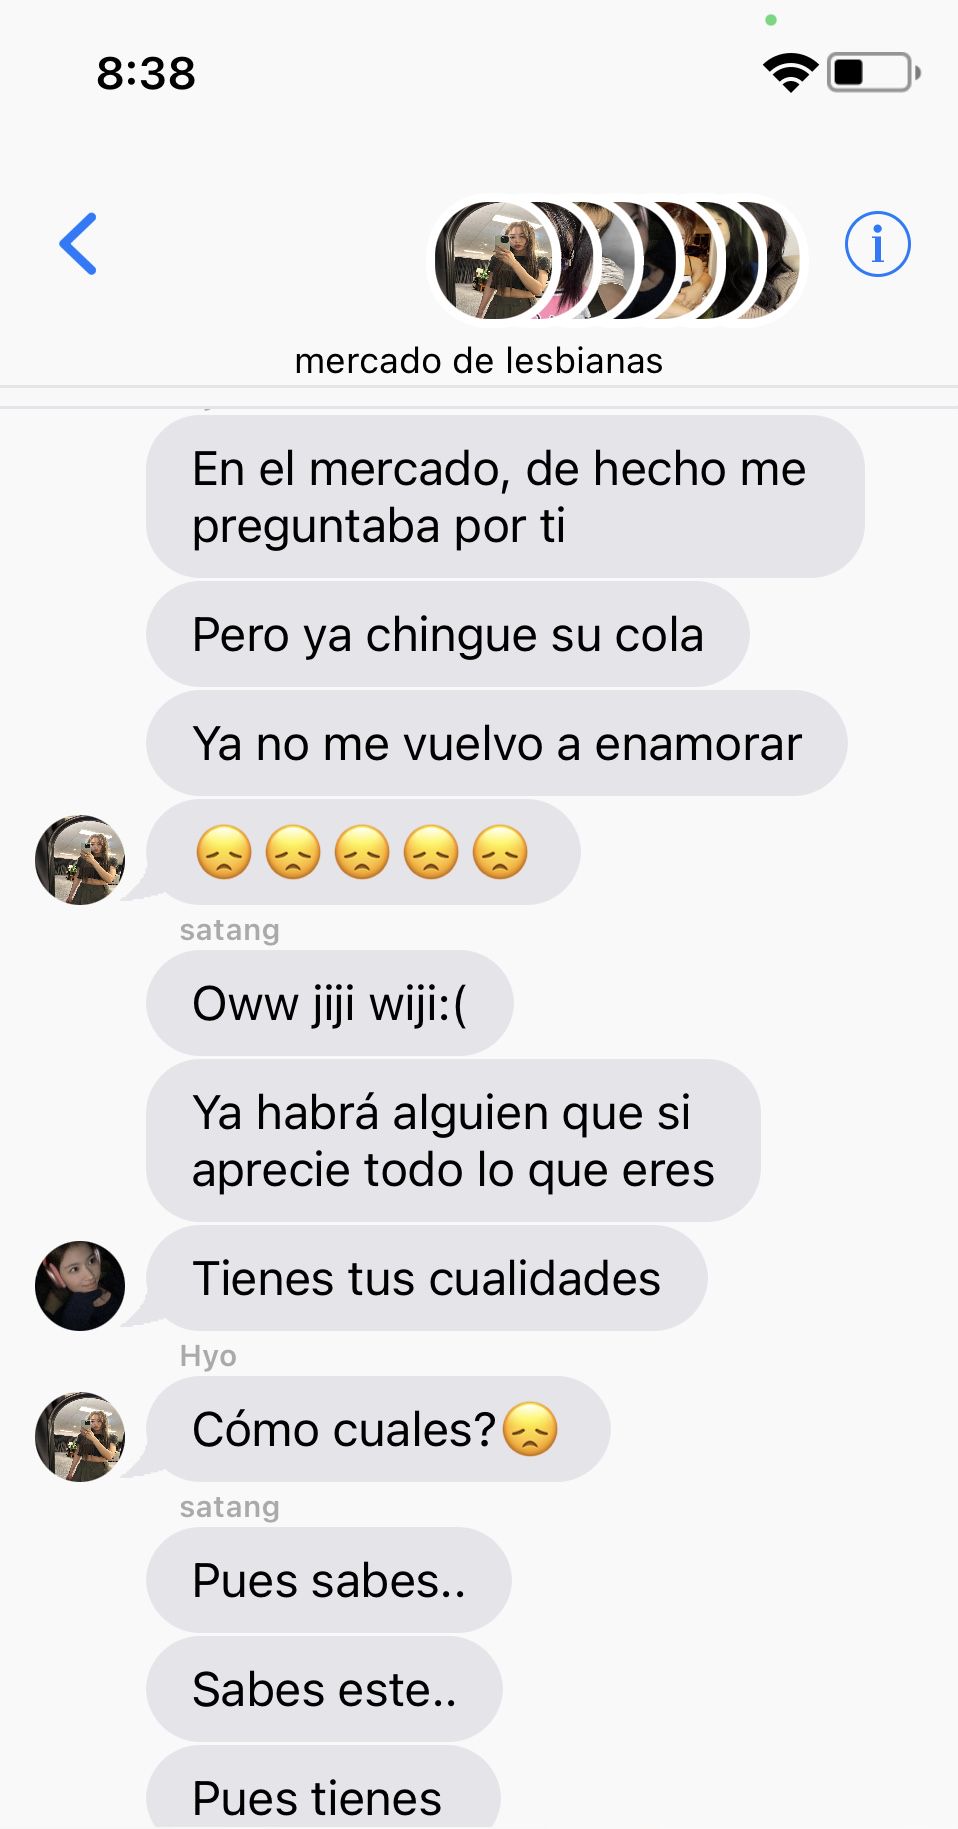The width and height of the screenshot is (958, 1829).
Task: Open the conversation info button
Action: click(x=877, y=244)
